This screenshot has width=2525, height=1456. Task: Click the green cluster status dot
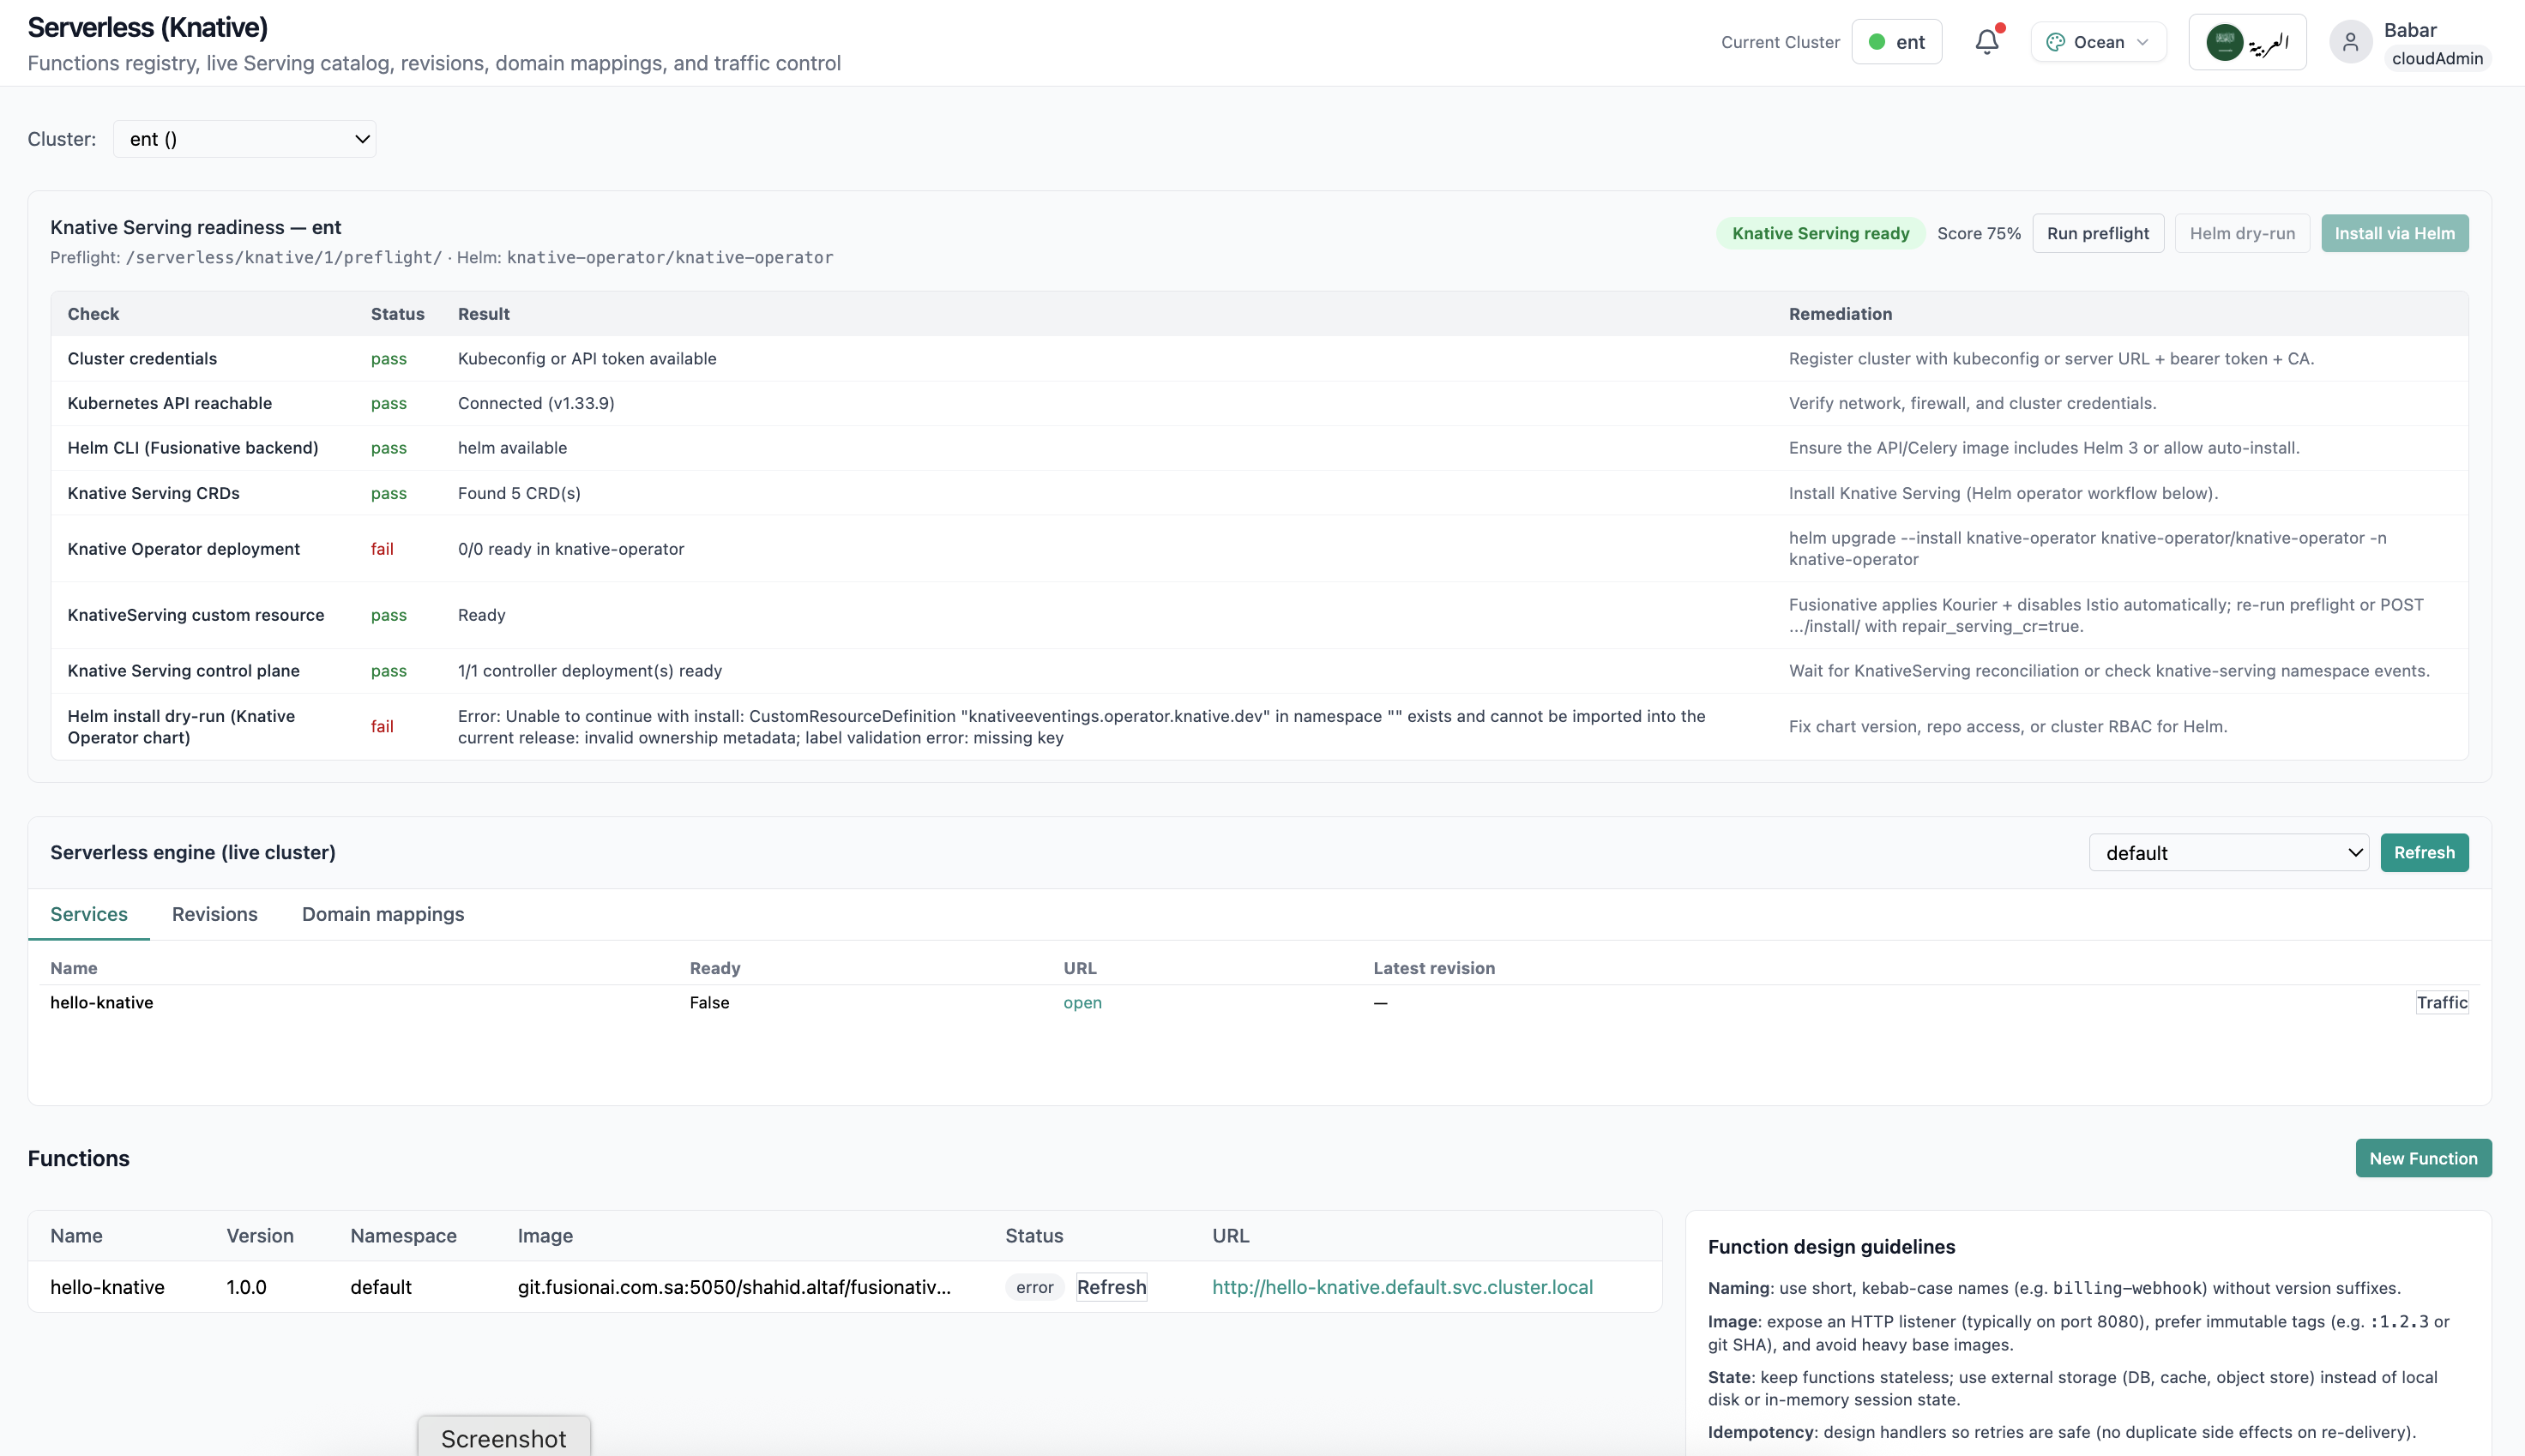pyautogui.click(x=1877, y=42)
